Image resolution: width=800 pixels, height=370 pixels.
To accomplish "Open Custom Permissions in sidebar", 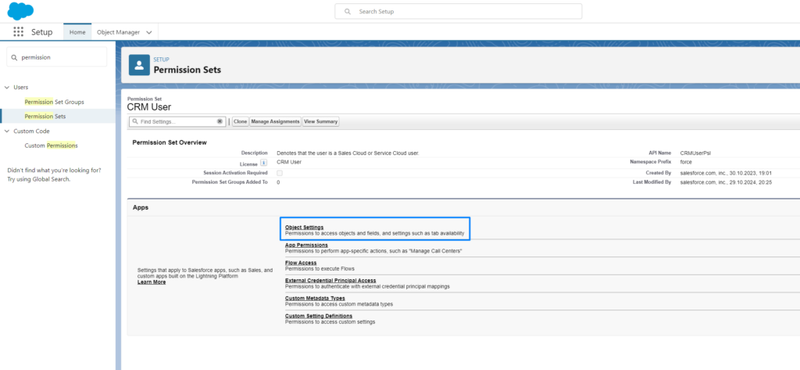I will point(51,145).
